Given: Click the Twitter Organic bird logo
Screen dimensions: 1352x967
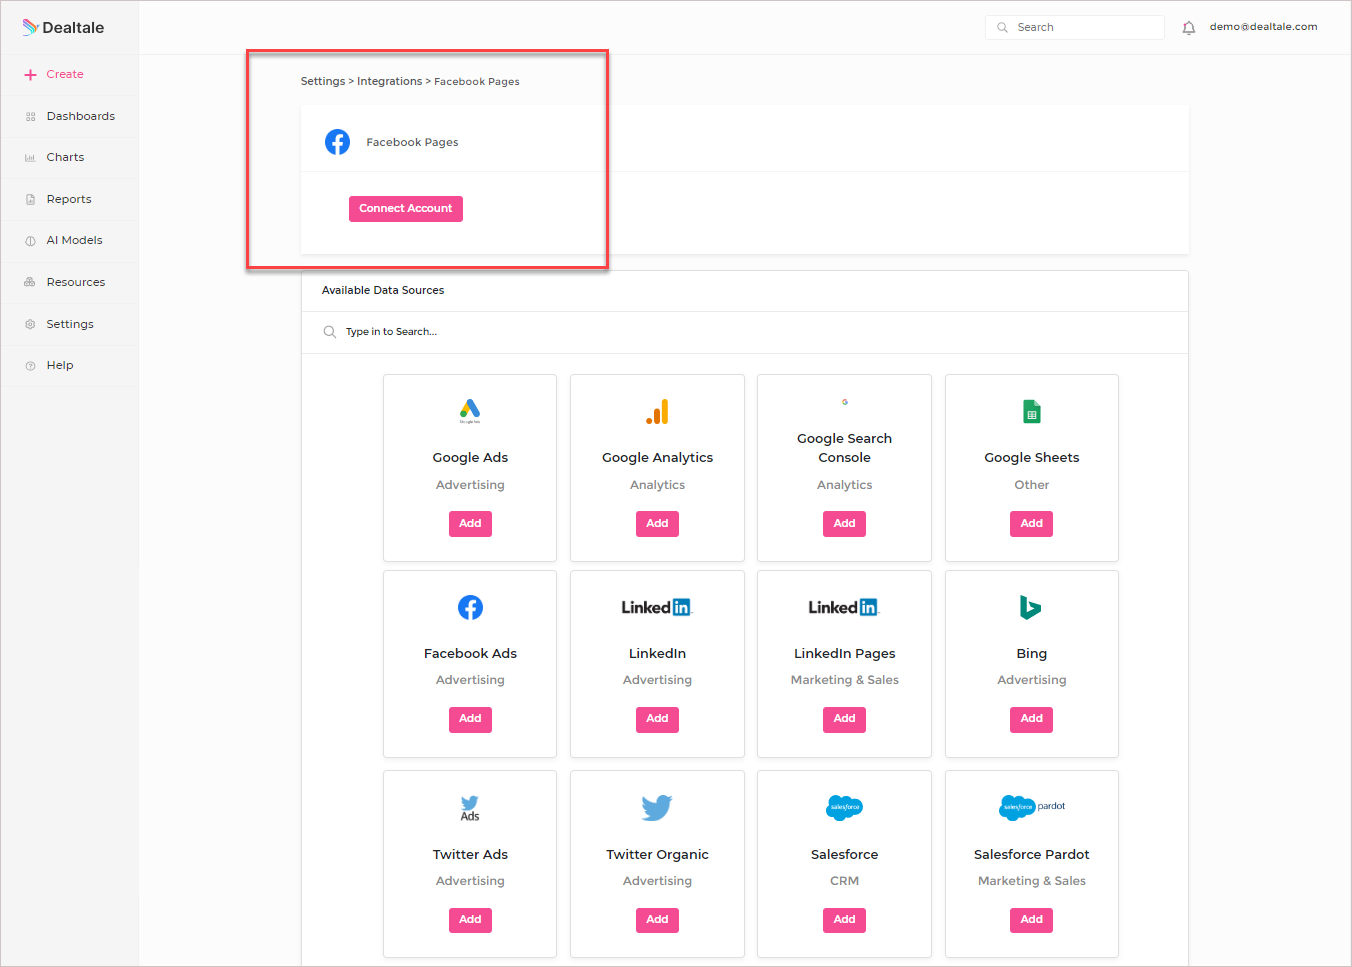Looking at the screenshot, I should point(657,807).
